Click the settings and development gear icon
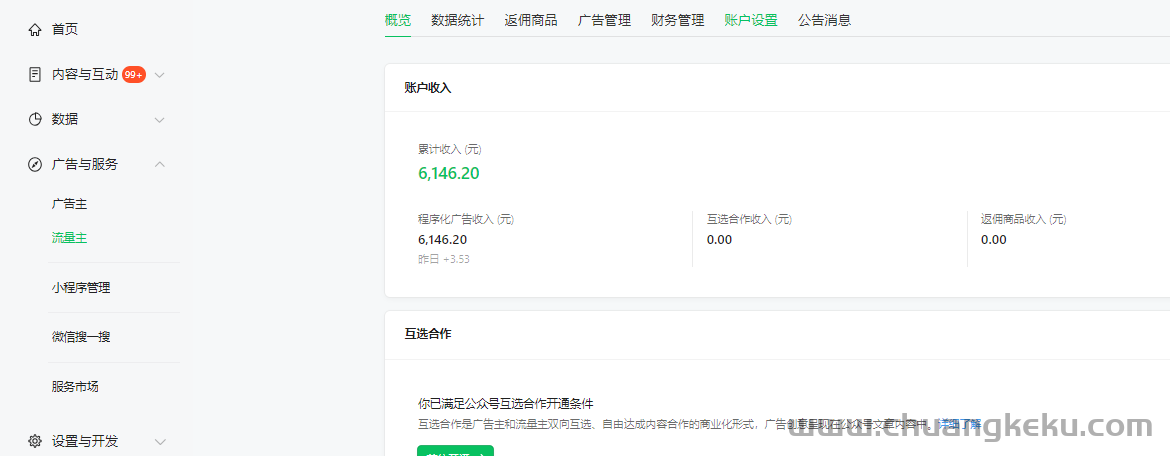 point(35,441)
